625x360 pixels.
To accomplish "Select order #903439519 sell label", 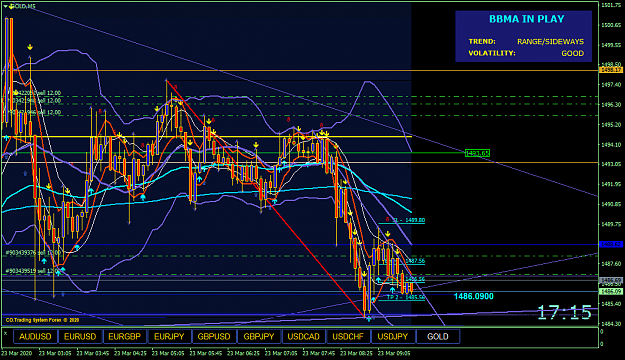I will [x=32, y=271].
